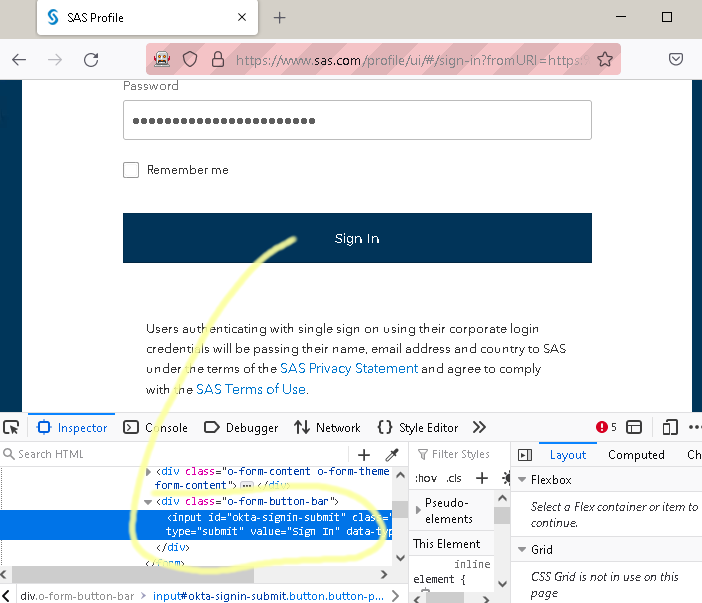The image size is (702, 603).
Task: Switch to the Console tab
Action: [155, 428]
